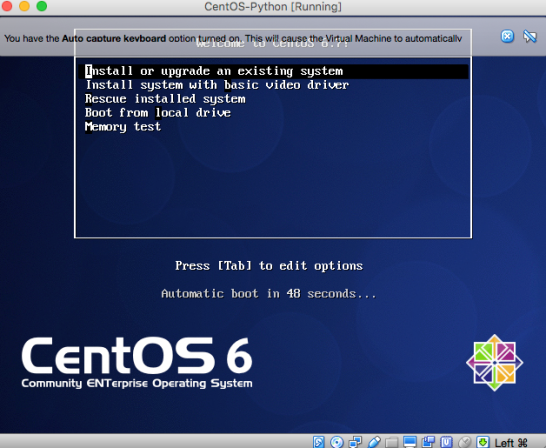Open the optical disc status icon

click(x=337, y=442)
